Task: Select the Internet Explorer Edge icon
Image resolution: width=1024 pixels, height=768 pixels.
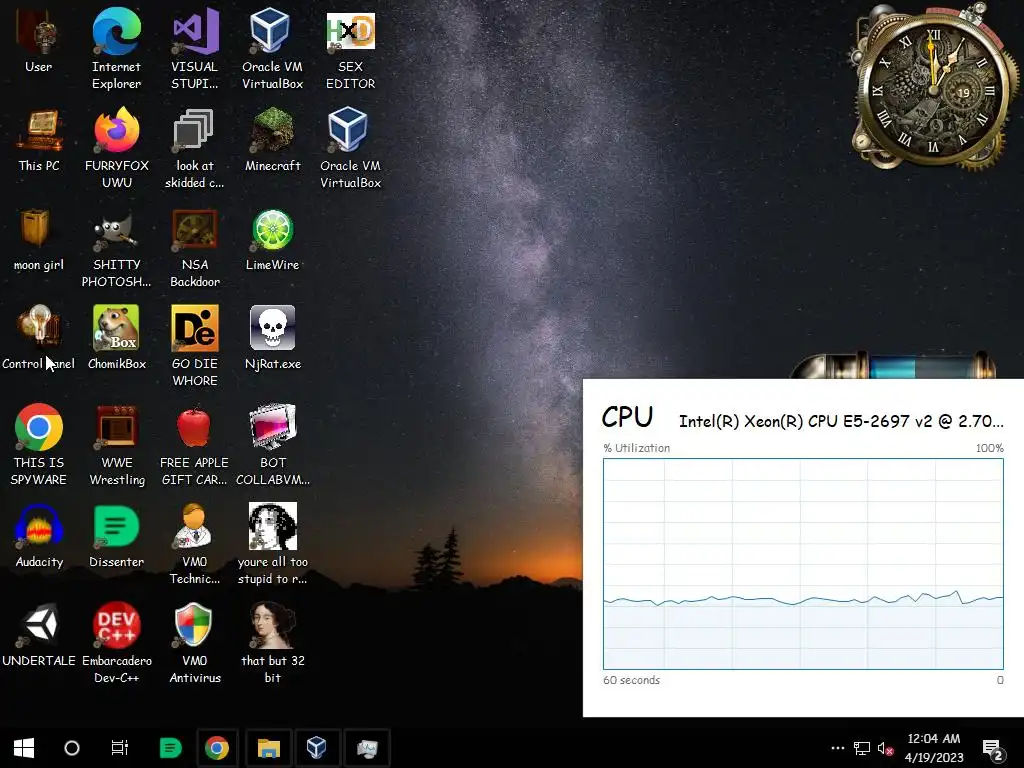Action: click(116, 48)
